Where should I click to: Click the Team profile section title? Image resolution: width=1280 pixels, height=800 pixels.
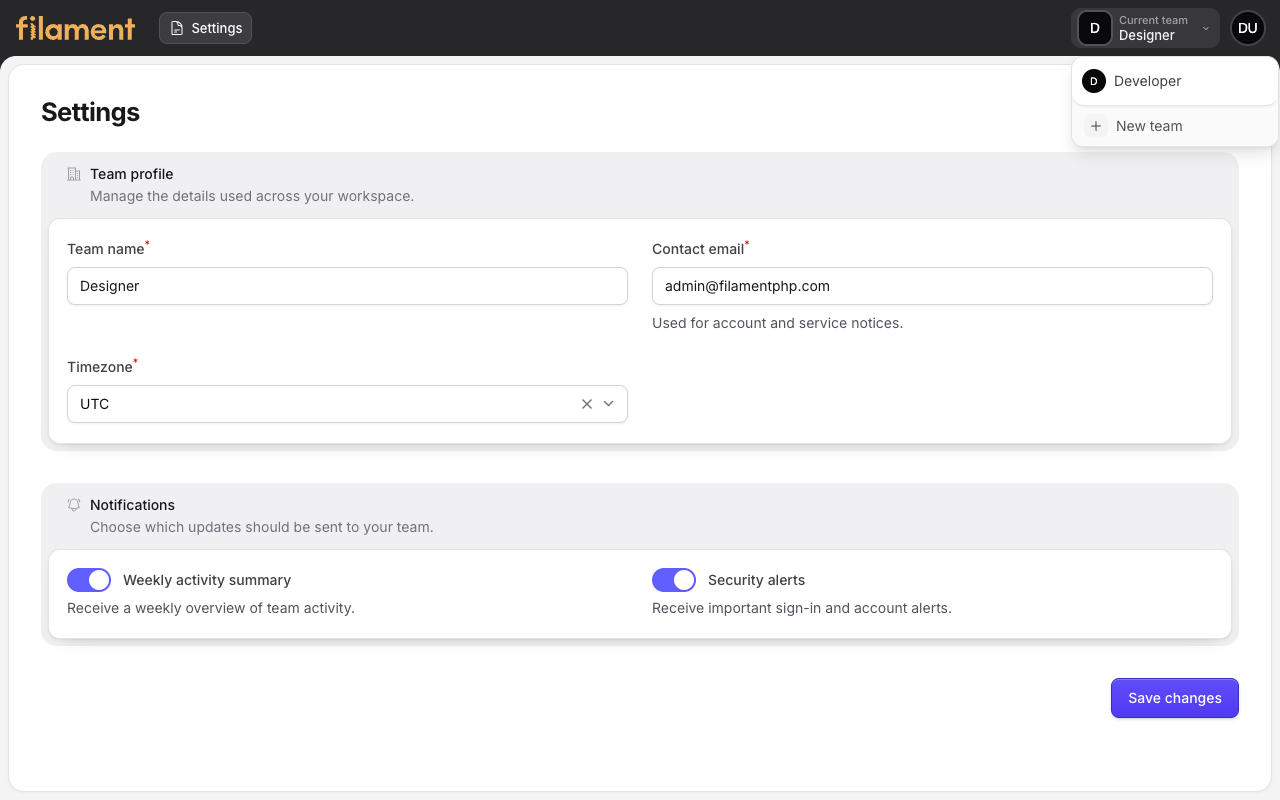[x=132, y=174]
